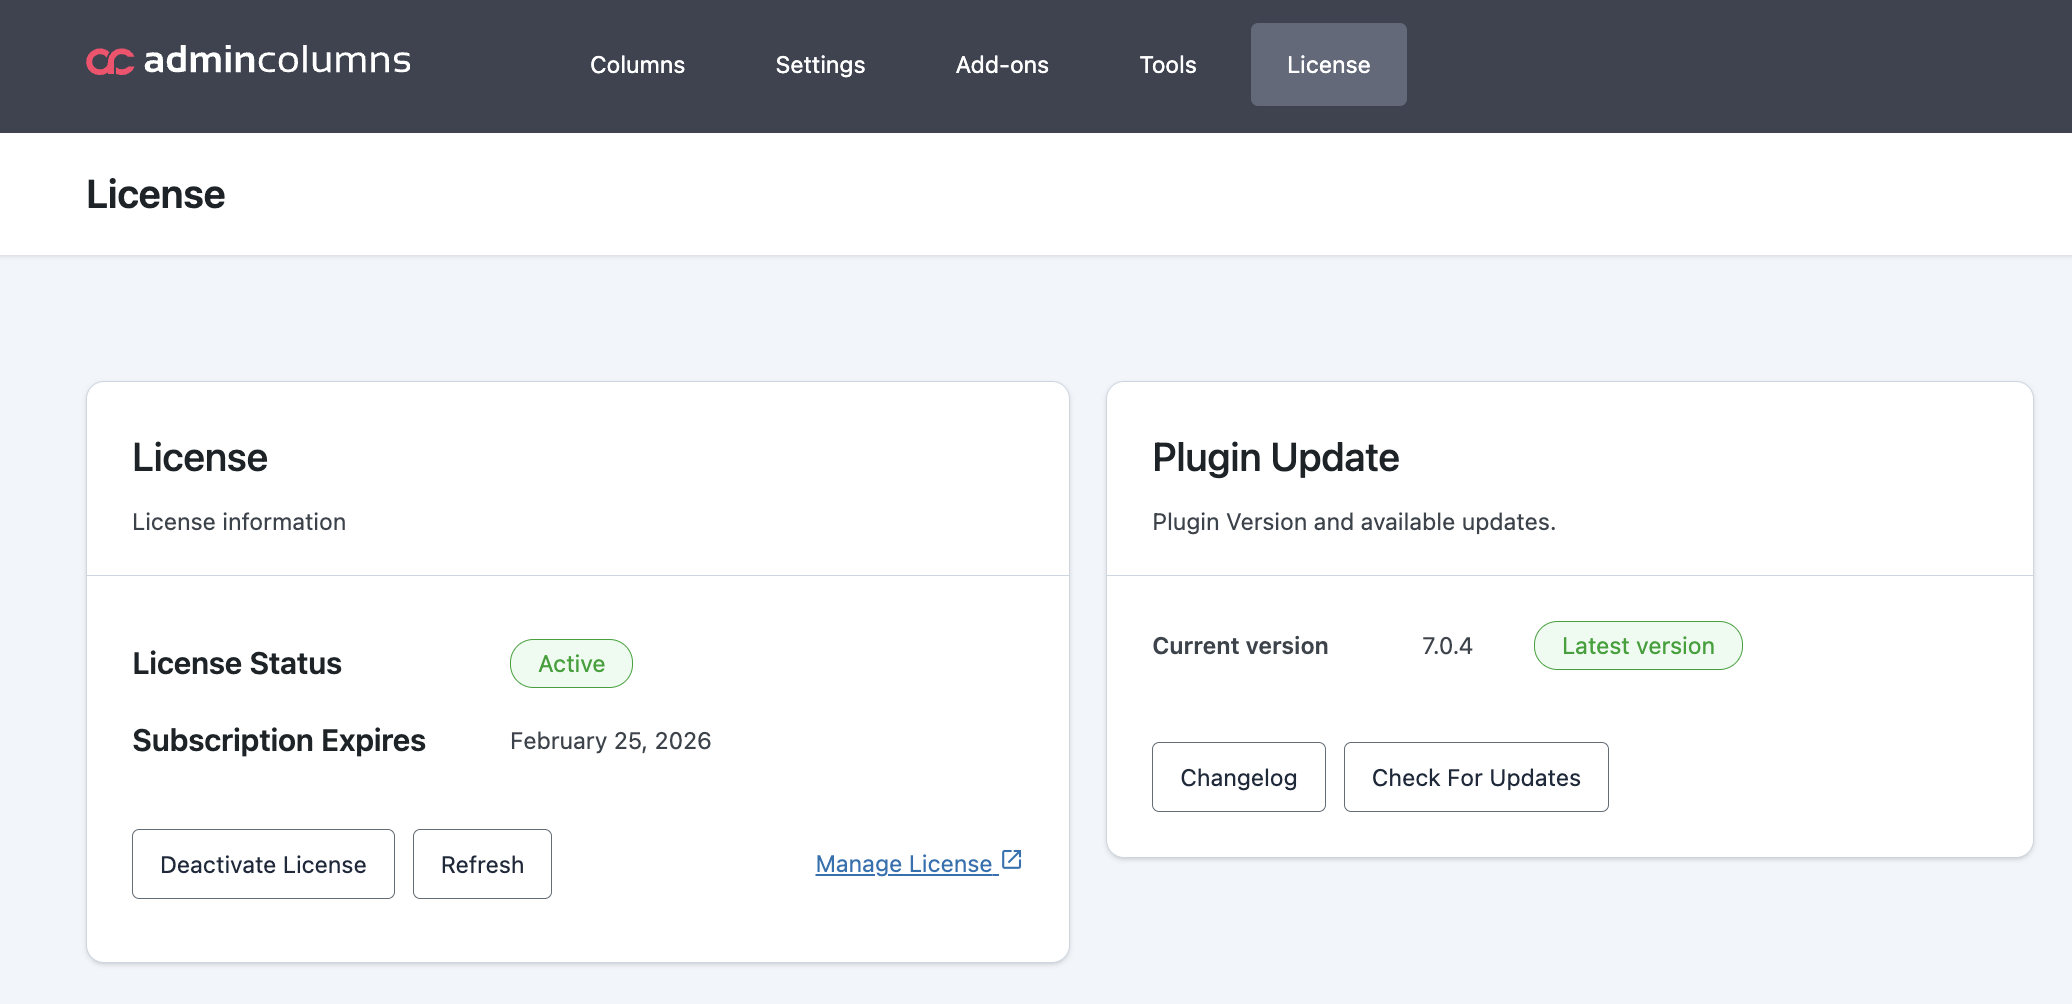Screen dimensions: 2072x1004
Task: Click the Active status badge
Action: point(571,663)
